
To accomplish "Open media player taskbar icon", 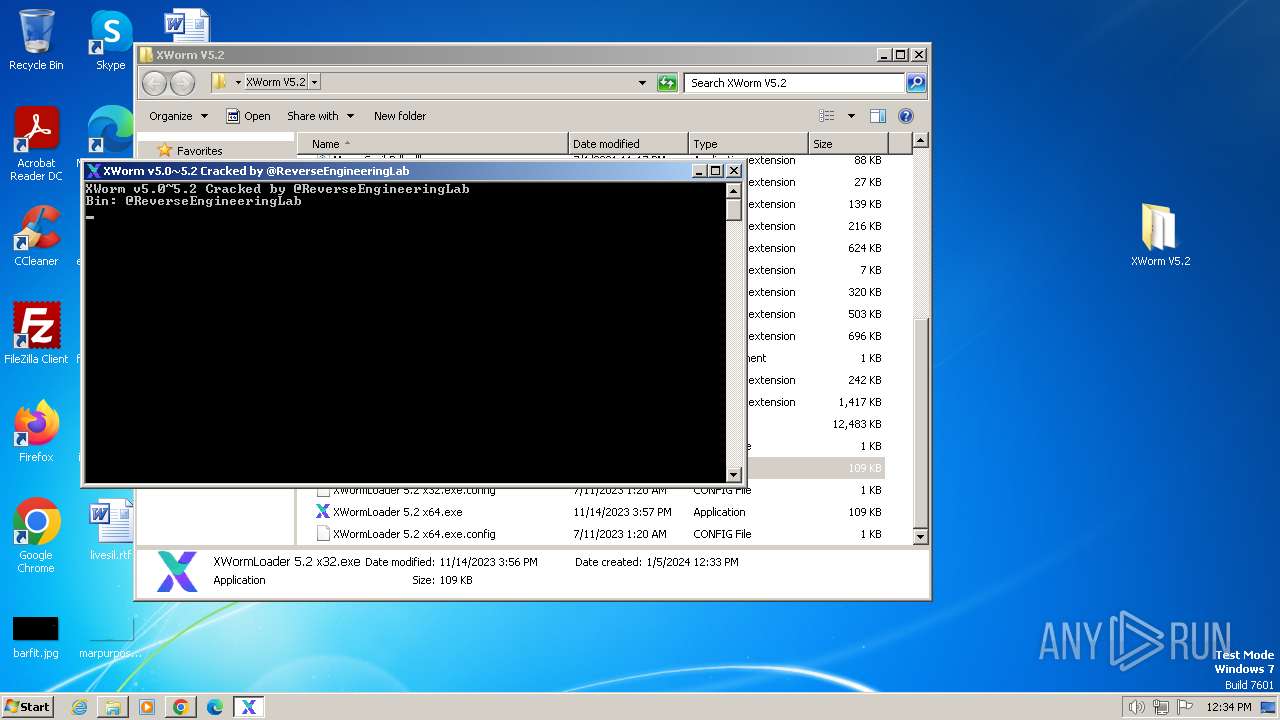I will pyautogui.click(x=147, y=707).
